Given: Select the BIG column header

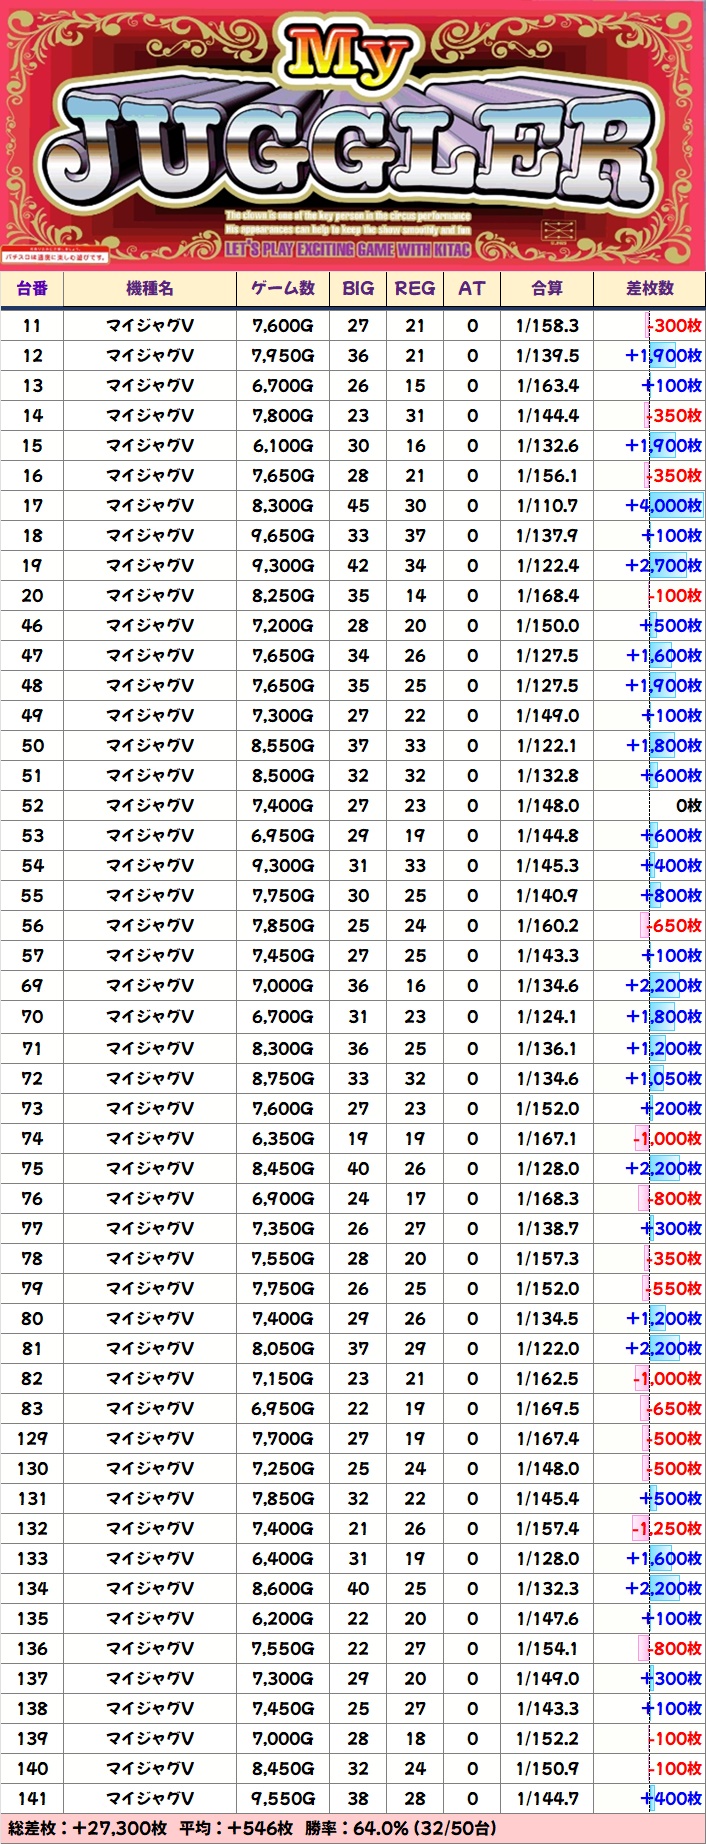Looking at the screenshot, I should pyautogui.click(x=358, y=288).
